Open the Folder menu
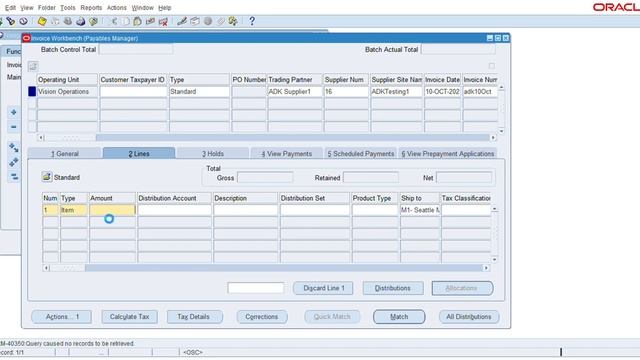This screenshot has height=360, width=640. pos(47,8)
